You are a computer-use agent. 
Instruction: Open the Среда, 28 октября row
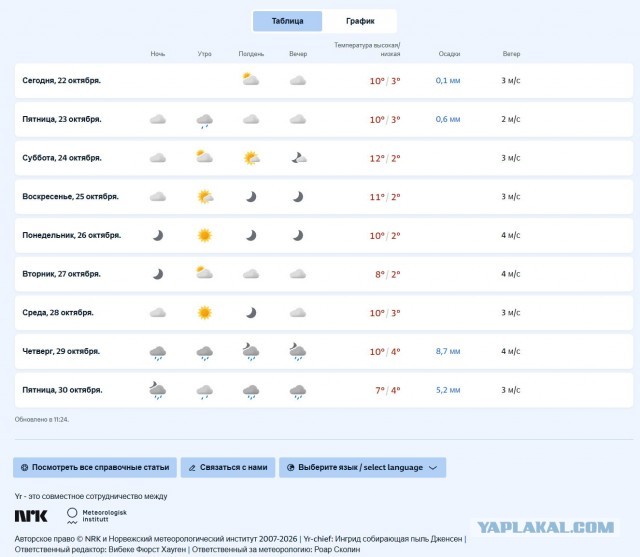point(324,313)
